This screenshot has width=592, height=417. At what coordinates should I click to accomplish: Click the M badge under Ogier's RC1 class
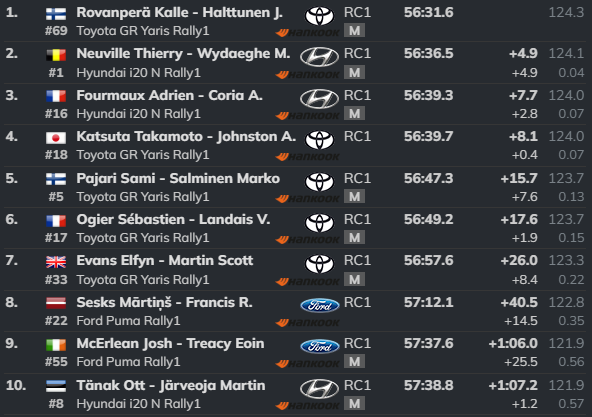(x=354, y=238)
